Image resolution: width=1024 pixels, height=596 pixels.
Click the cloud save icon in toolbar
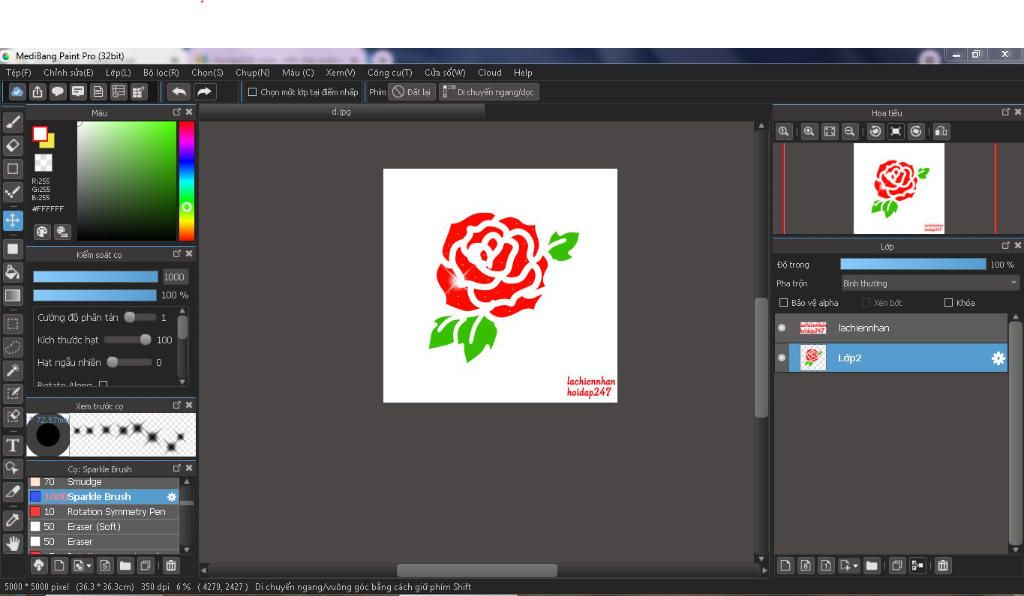[x=17, y=92]
